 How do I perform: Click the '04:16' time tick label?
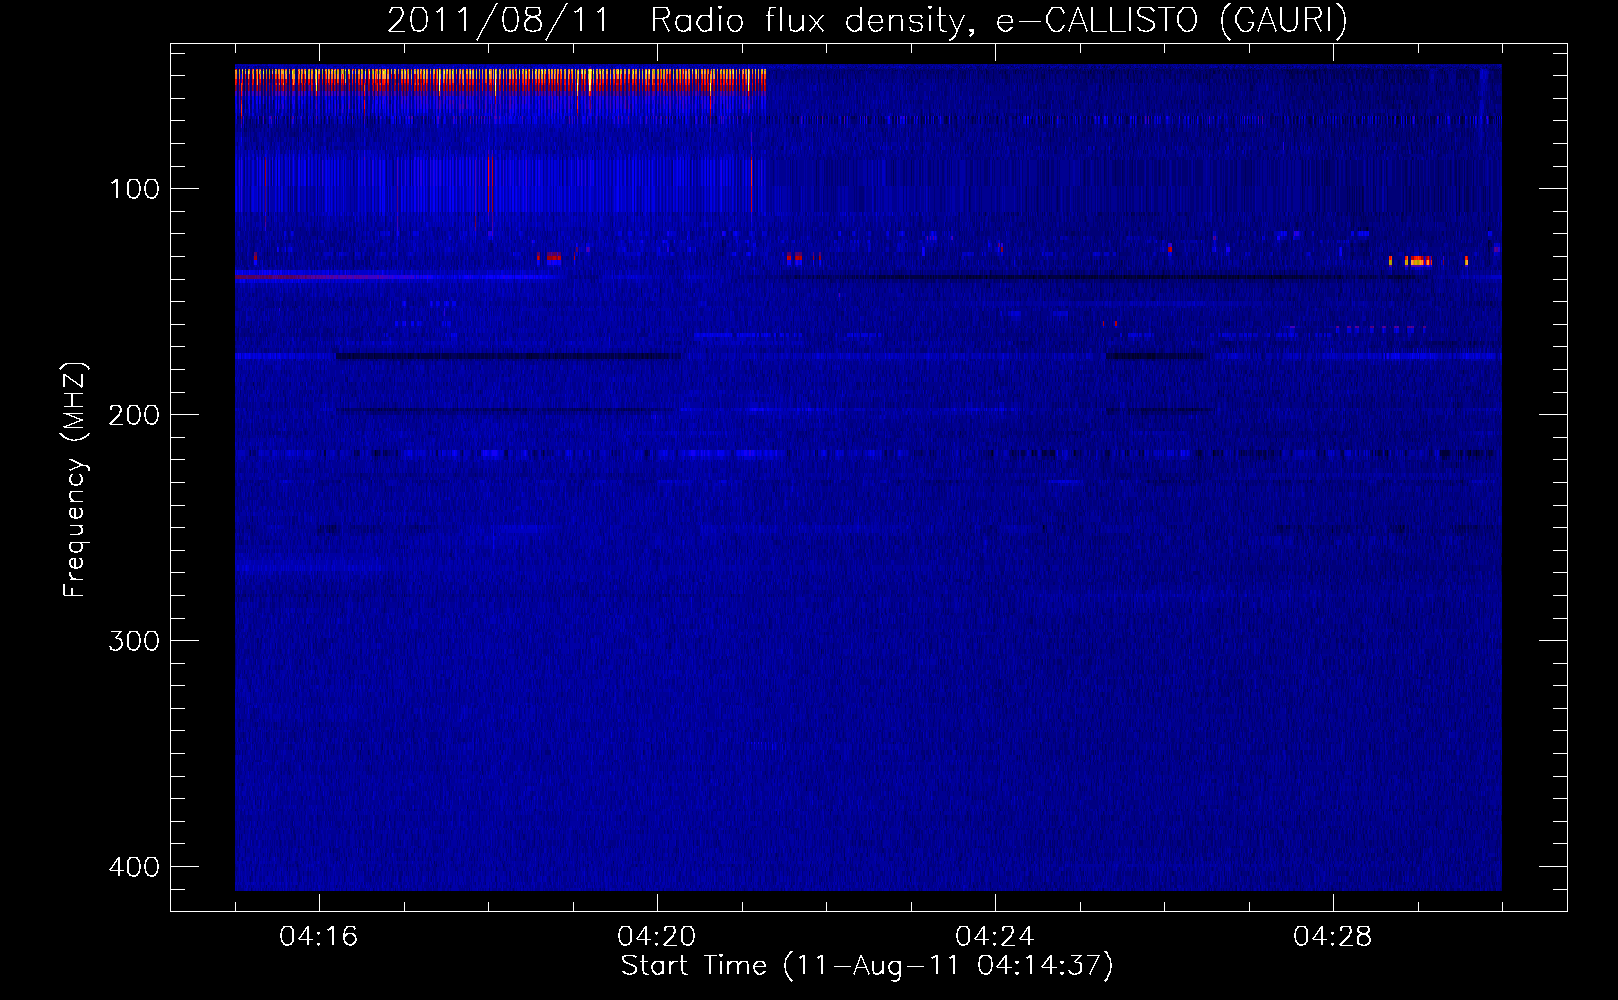click(319, 937)
